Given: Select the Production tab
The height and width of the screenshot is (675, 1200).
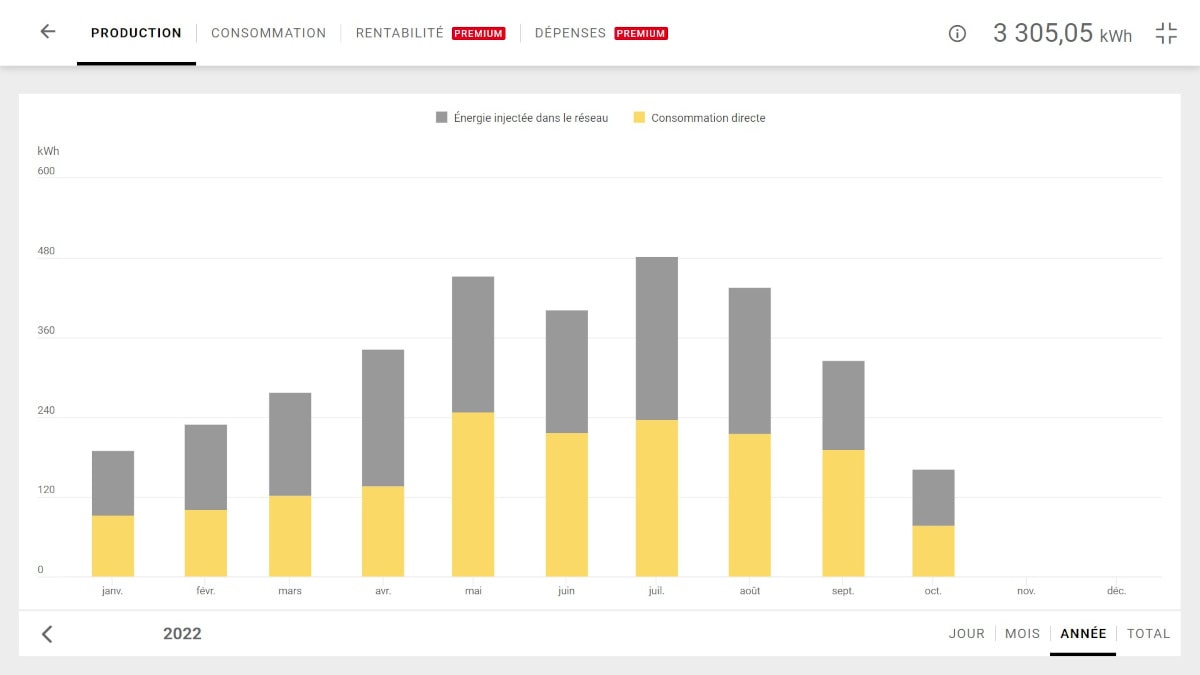Looking at the screenshot, I should 136,33.
